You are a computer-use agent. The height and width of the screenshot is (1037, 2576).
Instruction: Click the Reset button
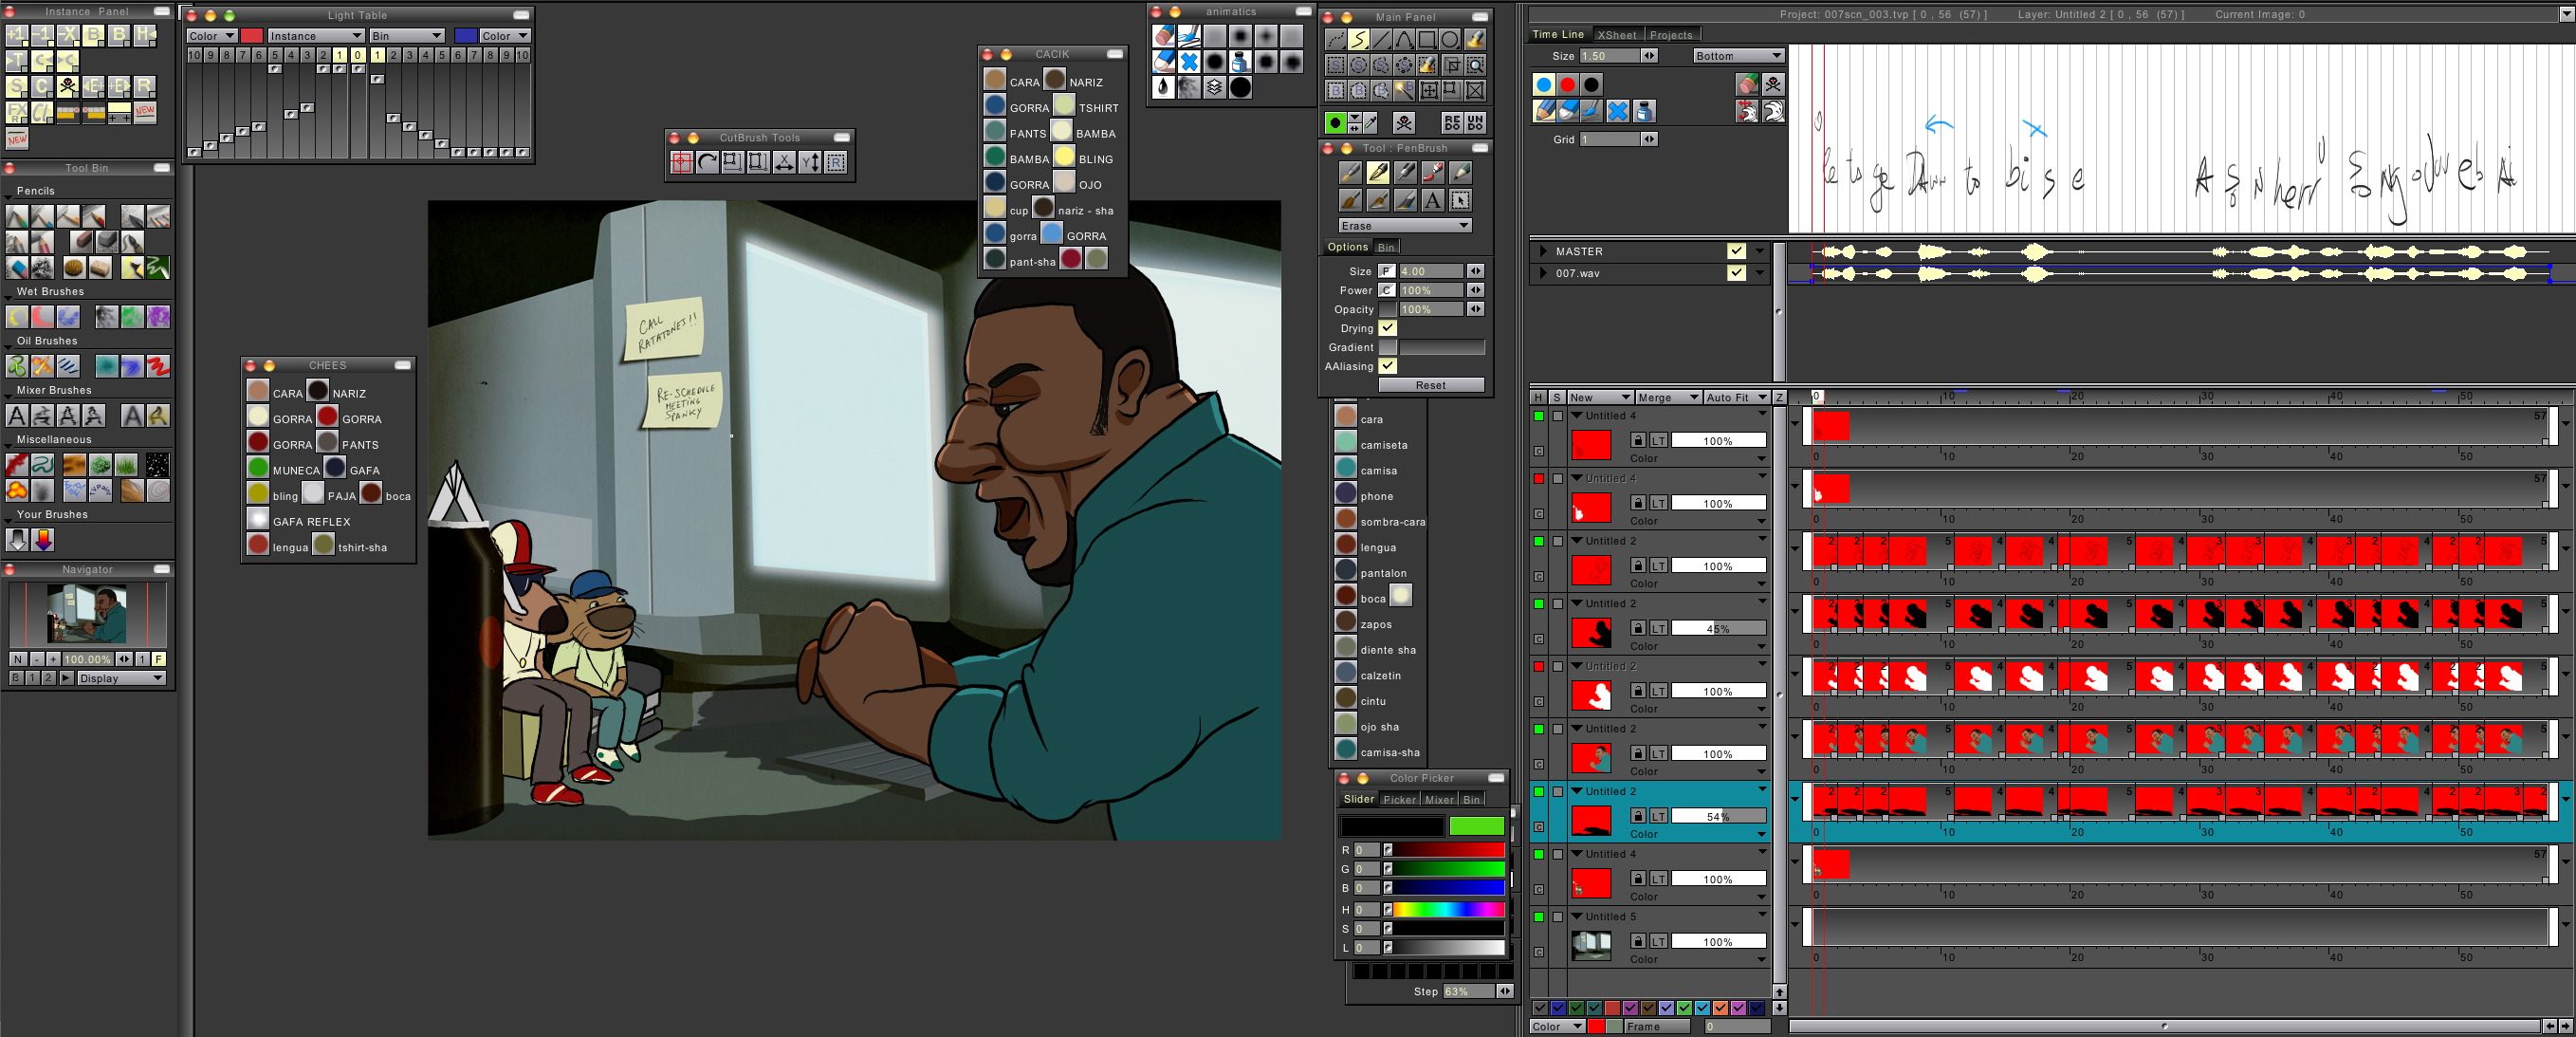[x=1430, y=385]
